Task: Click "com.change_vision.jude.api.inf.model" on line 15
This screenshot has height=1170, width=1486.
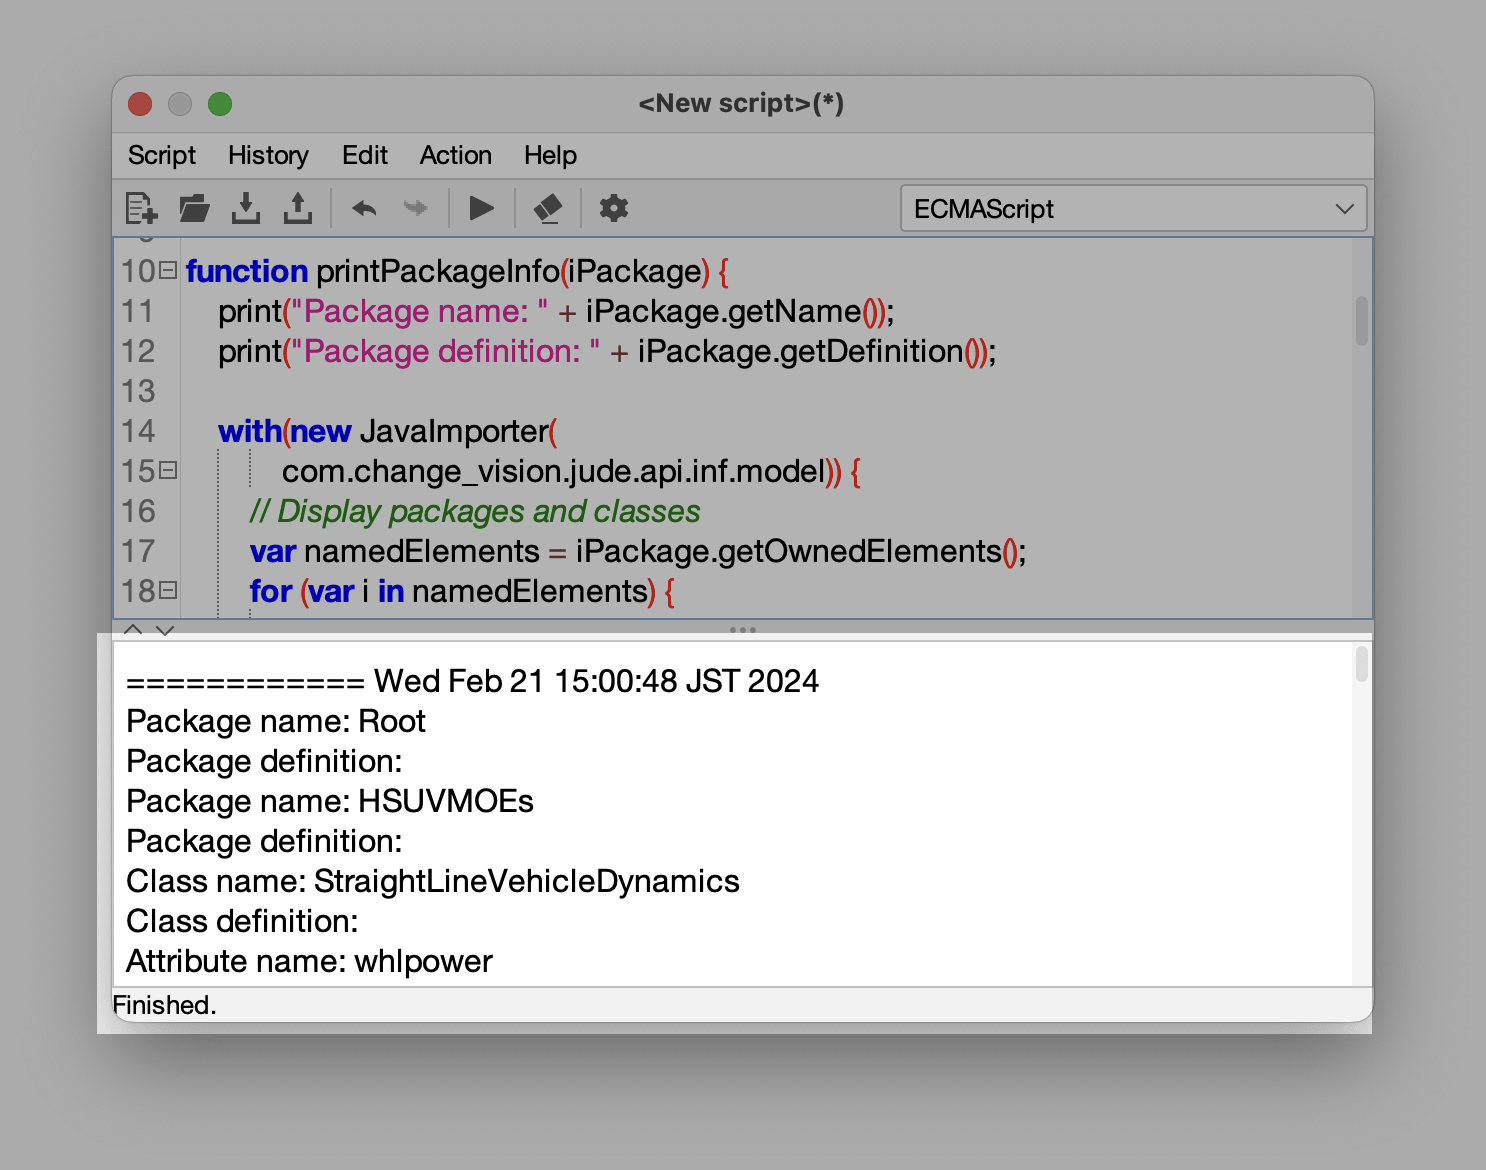Action: tap(554, 471)
